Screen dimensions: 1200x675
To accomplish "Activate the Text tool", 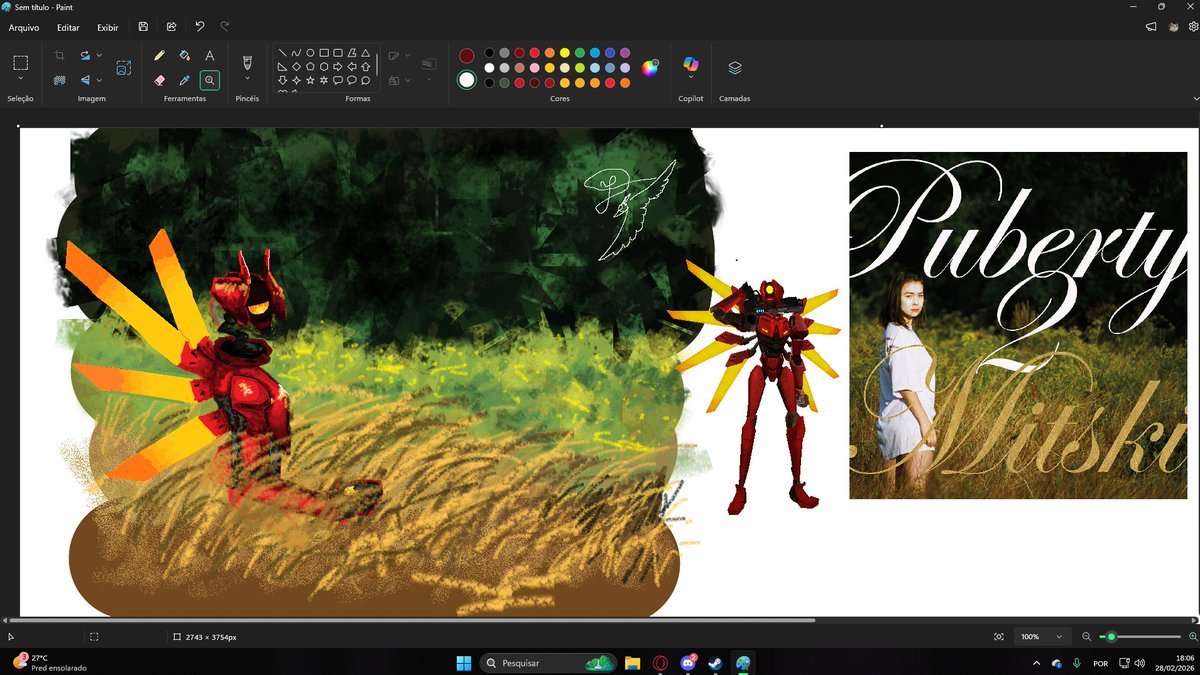I will coord(210,56).
